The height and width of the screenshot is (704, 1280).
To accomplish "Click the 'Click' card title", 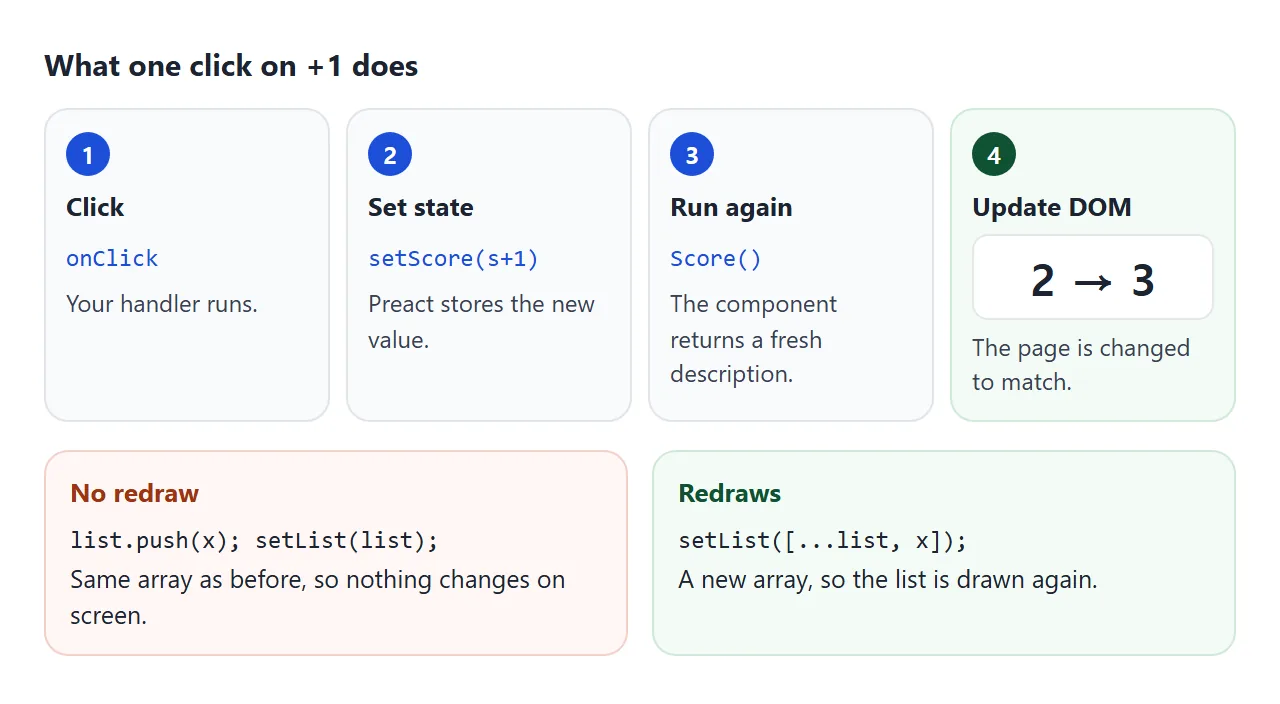I will 95,207.
